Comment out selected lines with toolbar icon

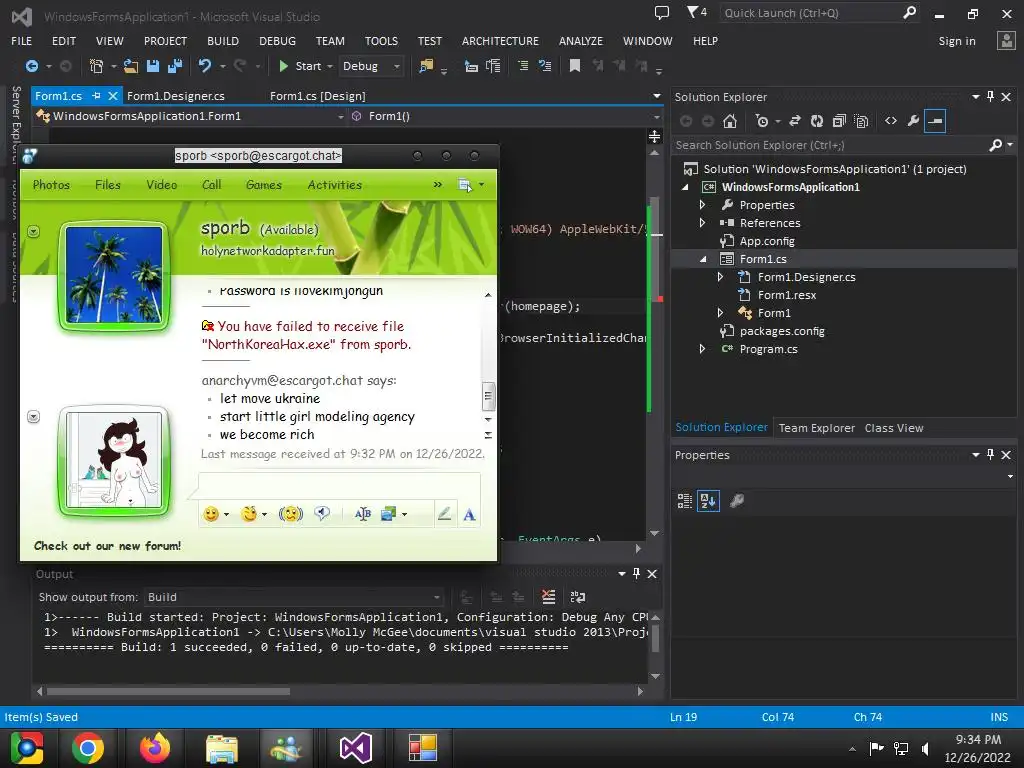[523, 66]
